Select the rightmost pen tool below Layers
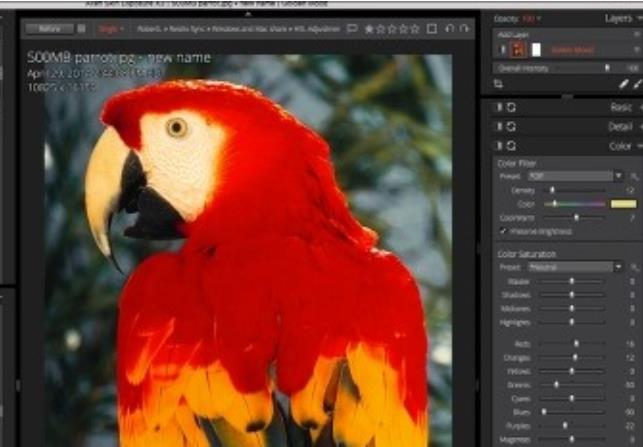Image resolution: width=643 pixels, height=447 pixels. pyautogui.click(x=638, y=84)
